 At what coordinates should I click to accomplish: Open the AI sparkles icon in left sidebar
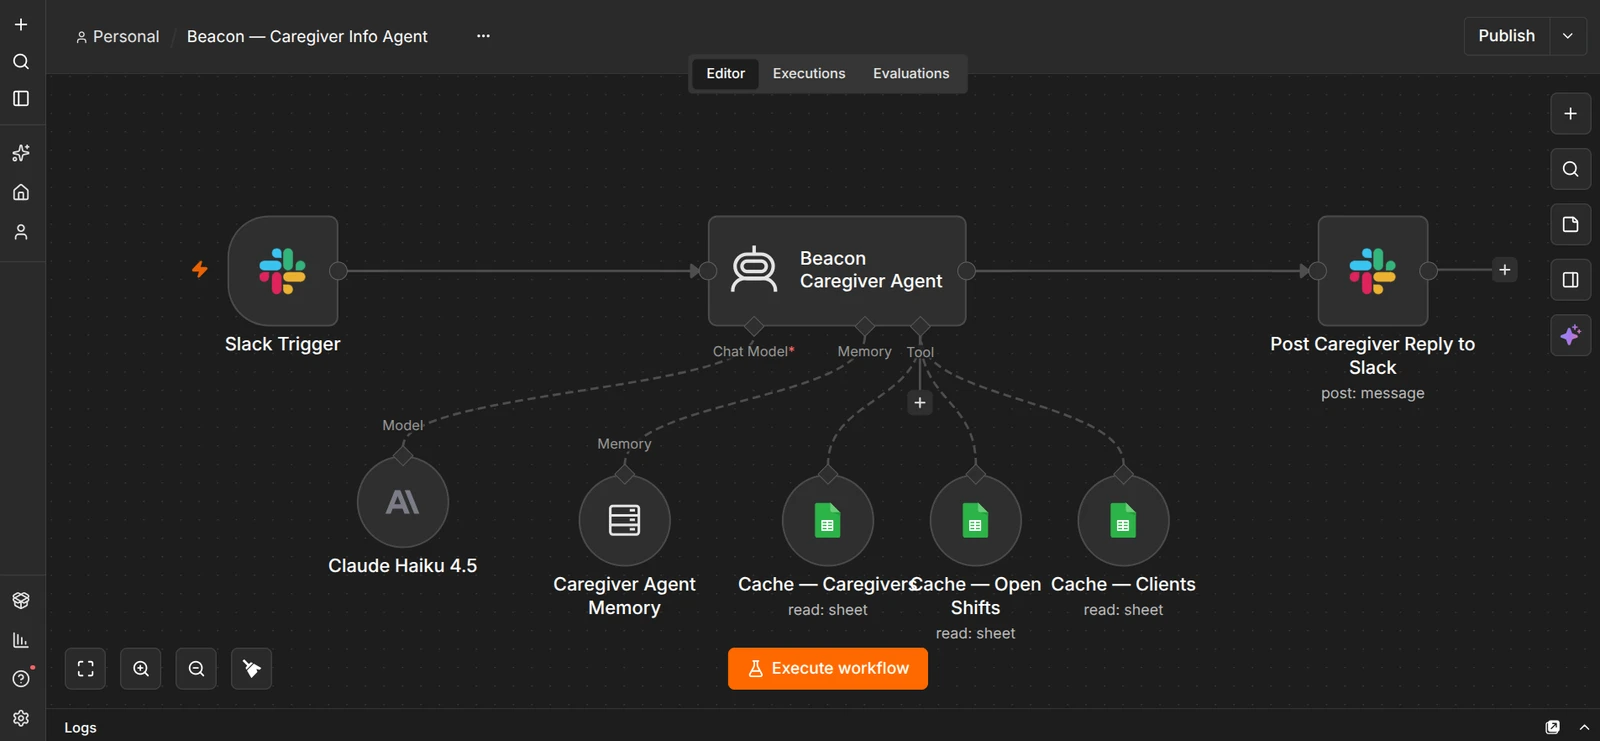21,153
